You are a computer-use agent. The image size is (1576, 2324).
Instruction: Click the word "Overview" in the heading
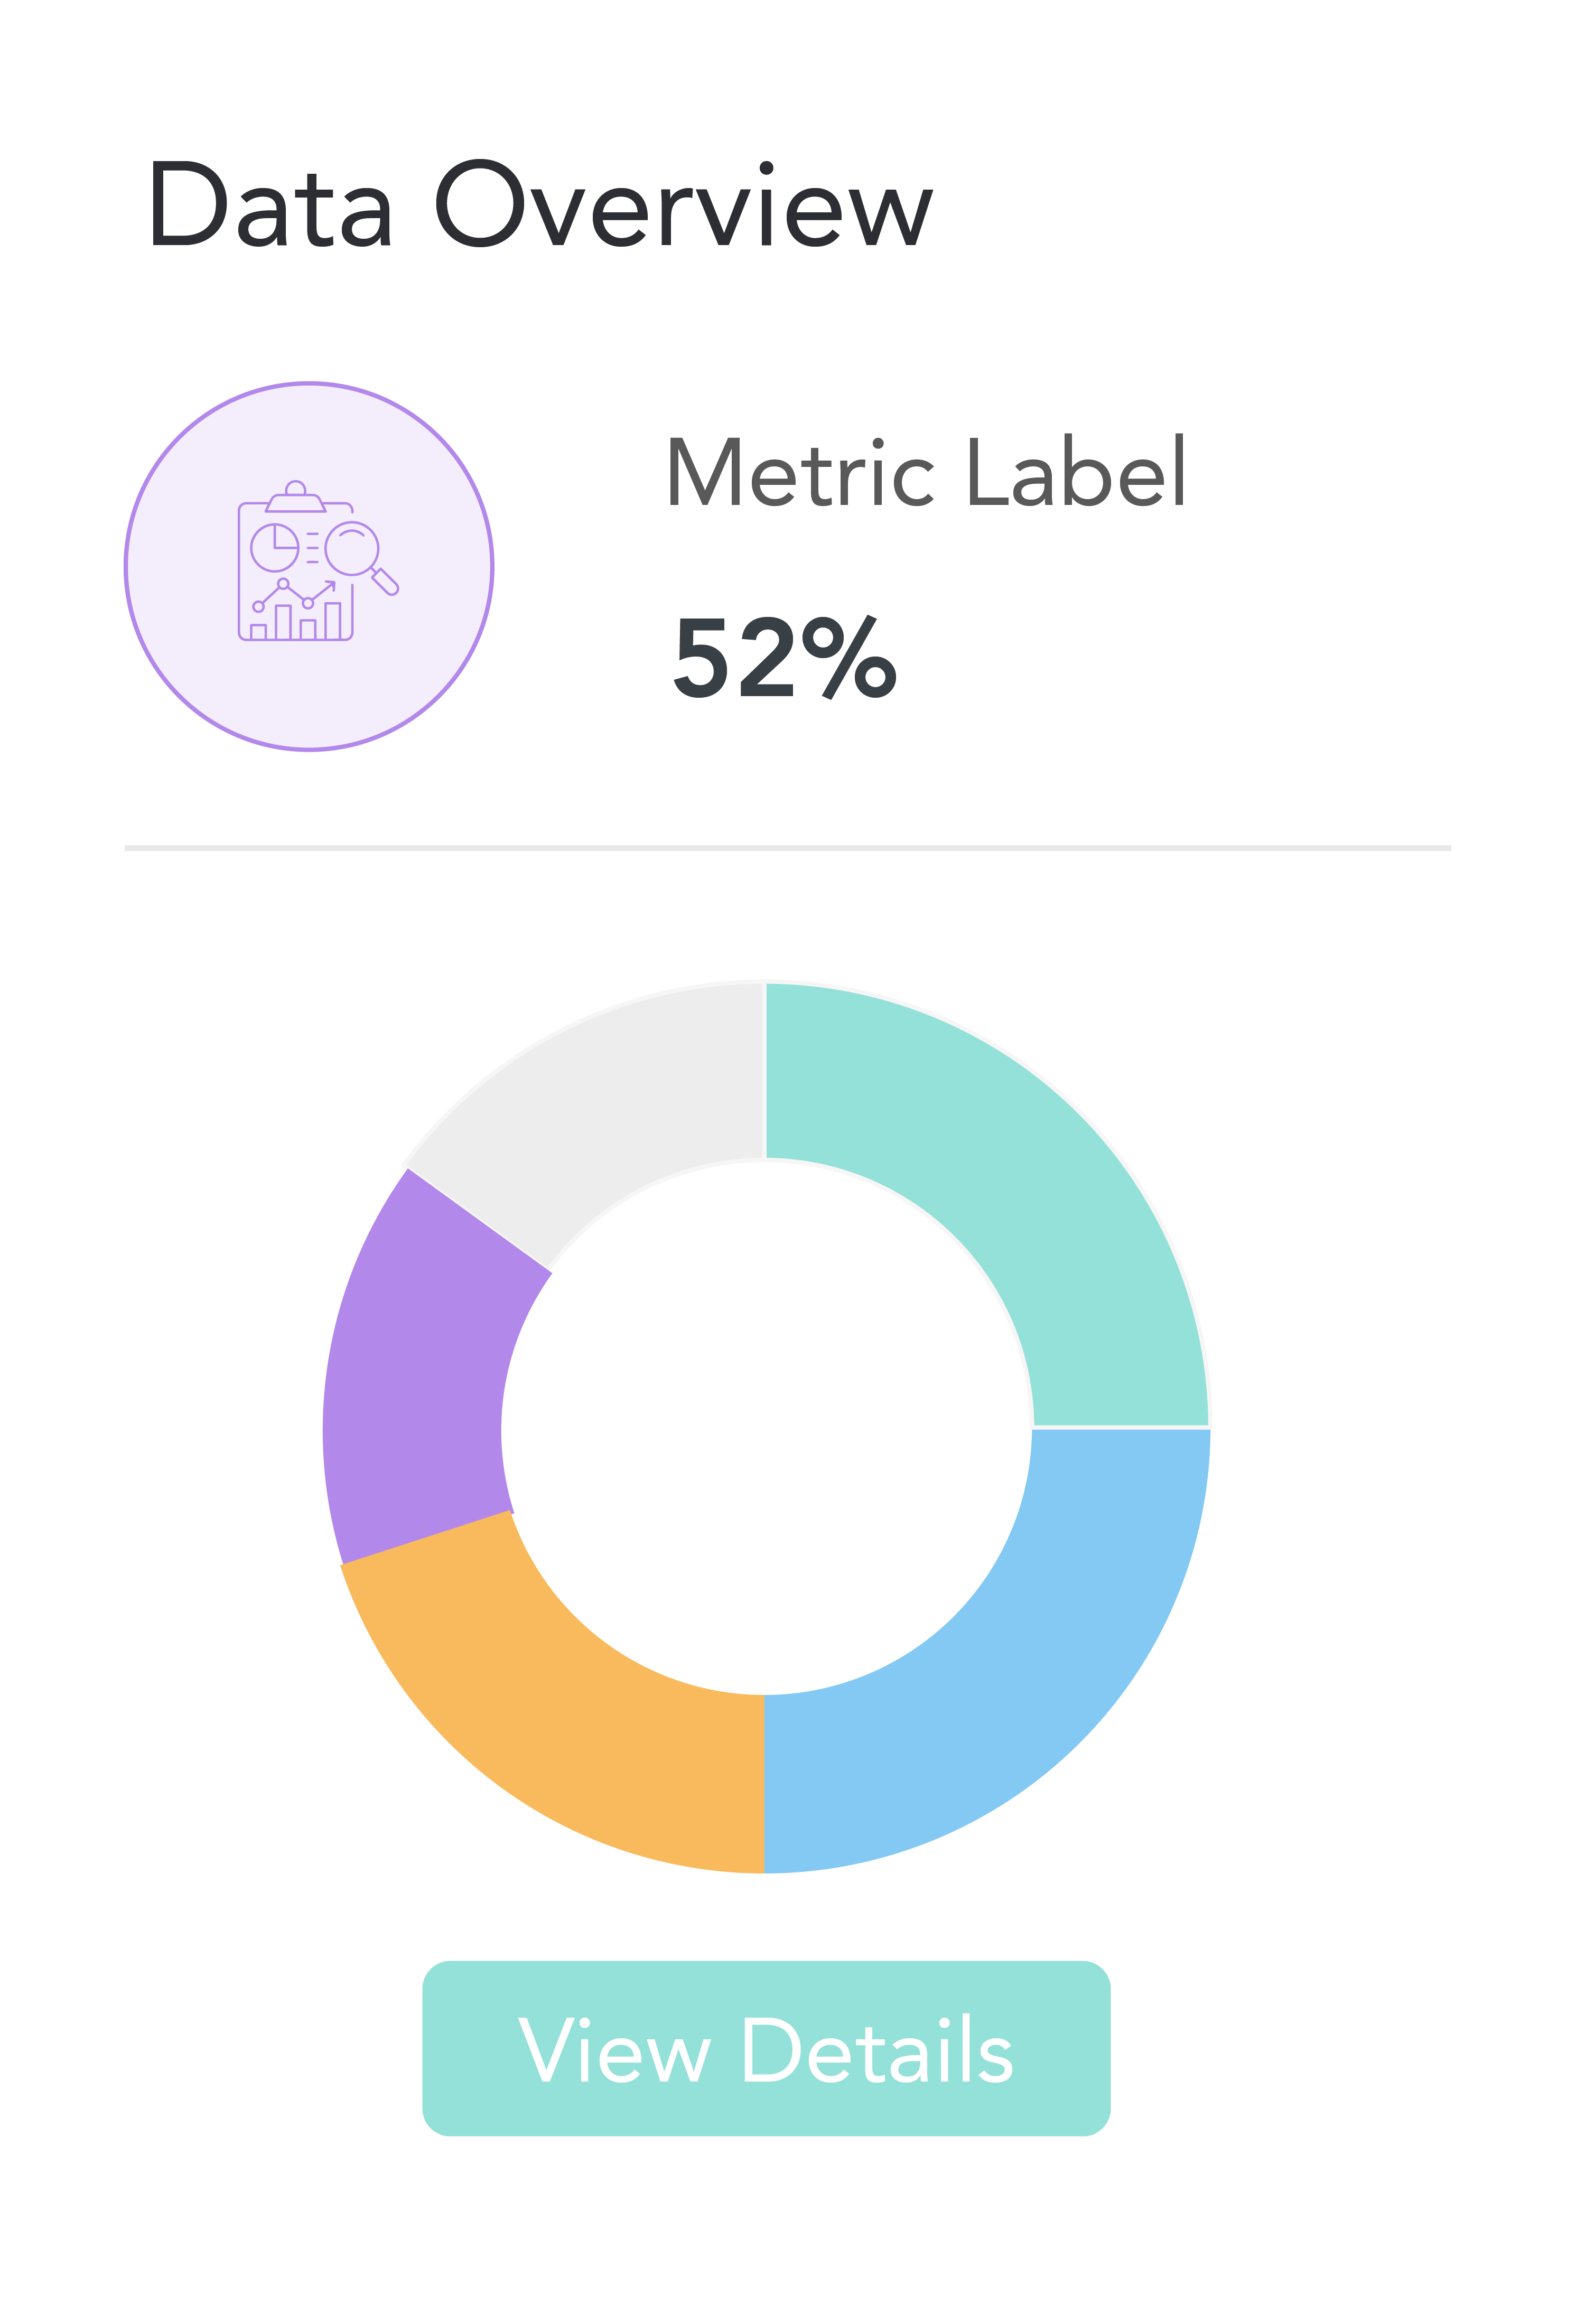684,204
